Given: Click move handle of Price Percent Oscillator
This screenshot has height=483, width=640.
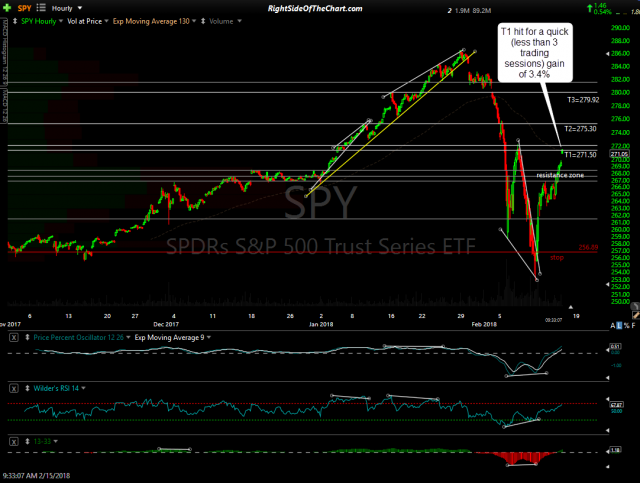Looking at the screenshot, I should pos(27,337).
